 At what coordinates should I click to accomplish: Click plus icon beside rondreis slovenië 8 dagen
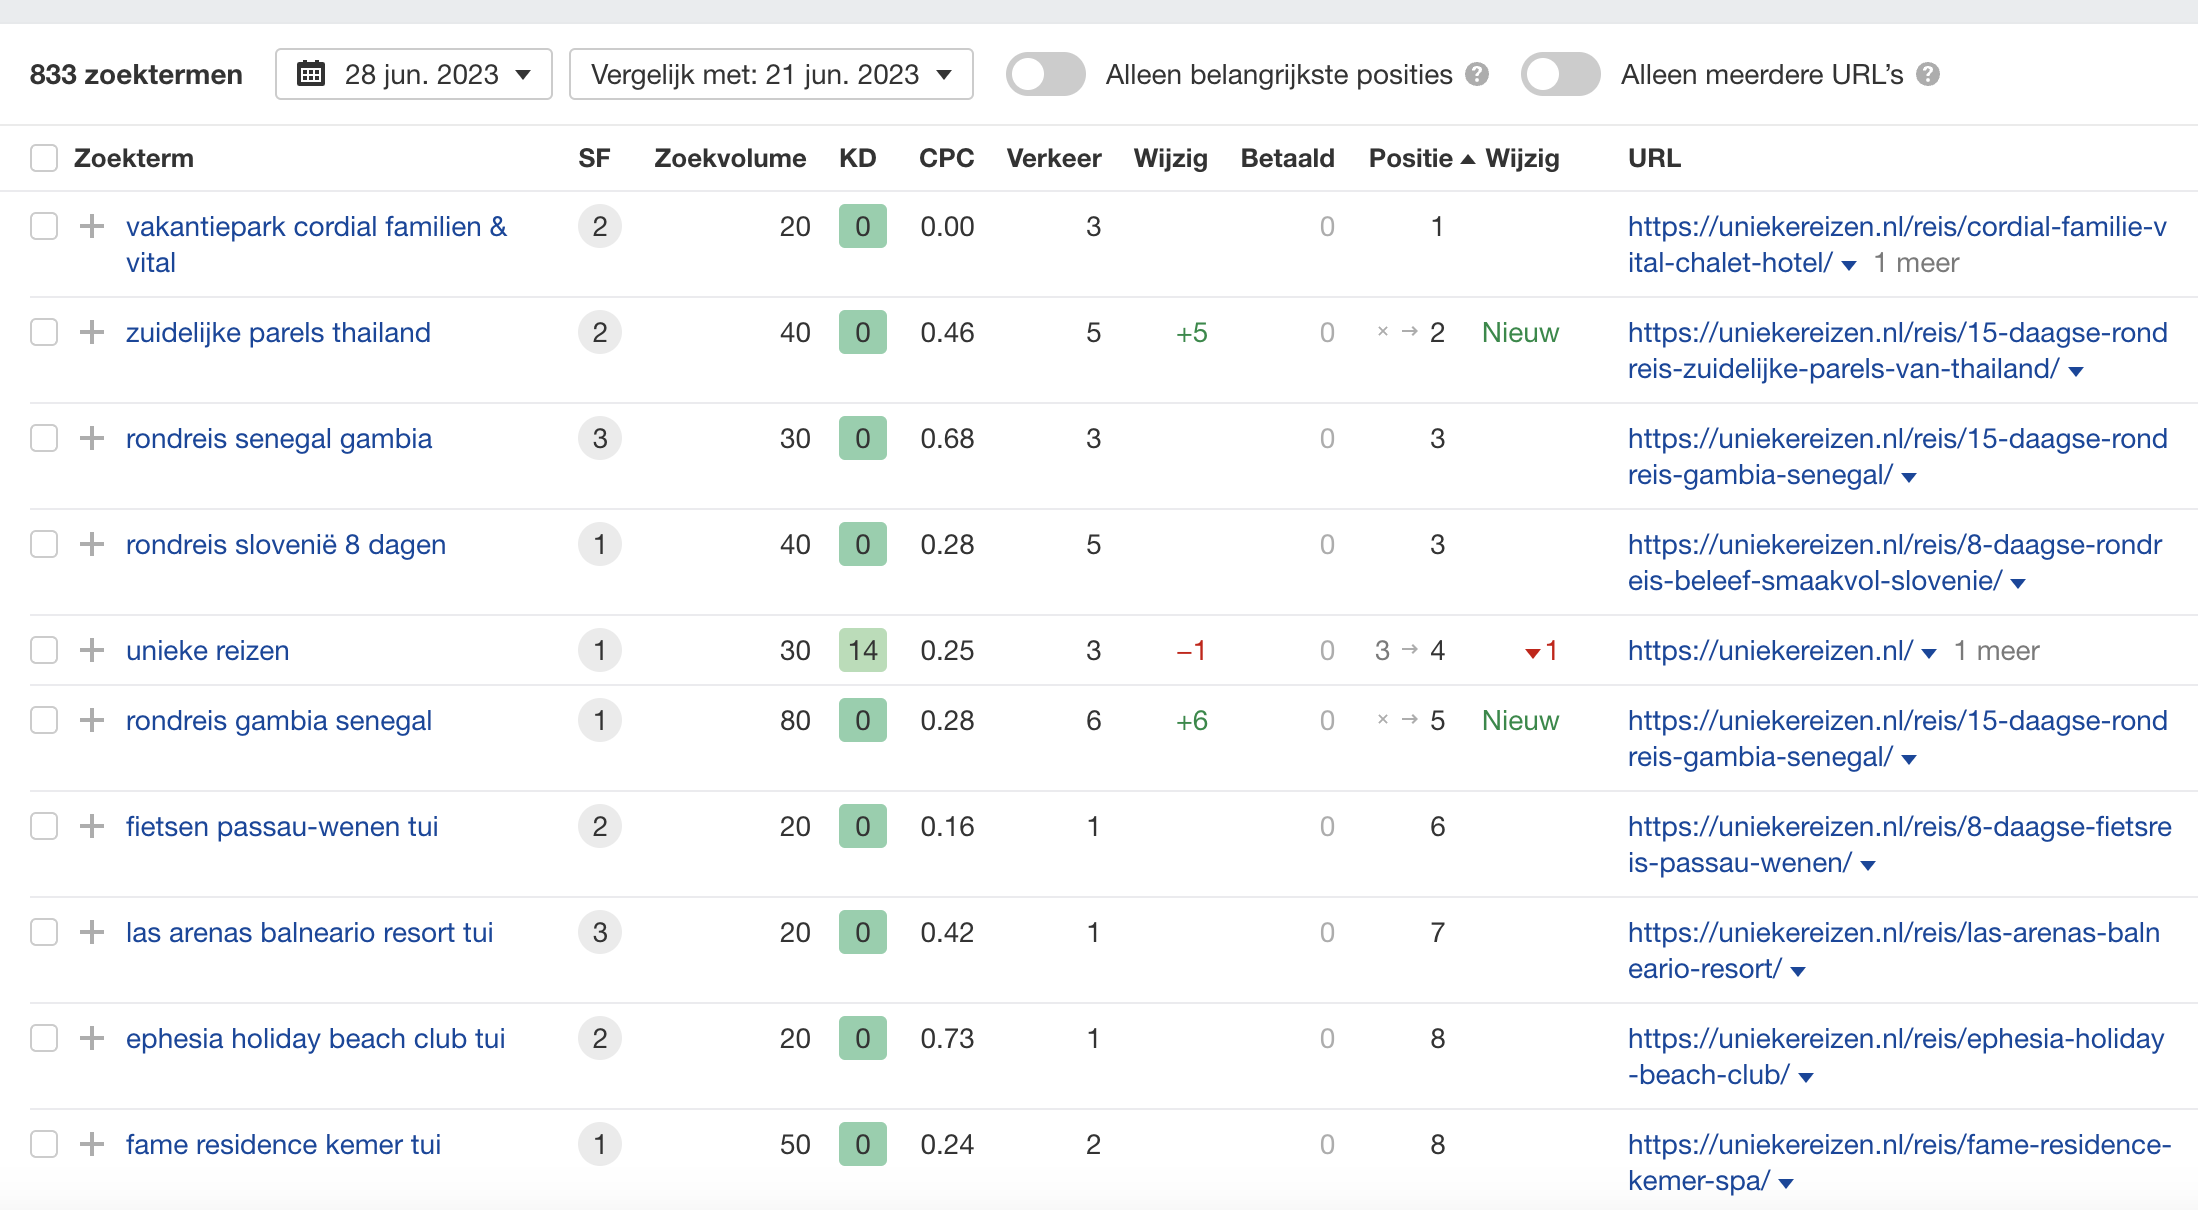(92, 544)
